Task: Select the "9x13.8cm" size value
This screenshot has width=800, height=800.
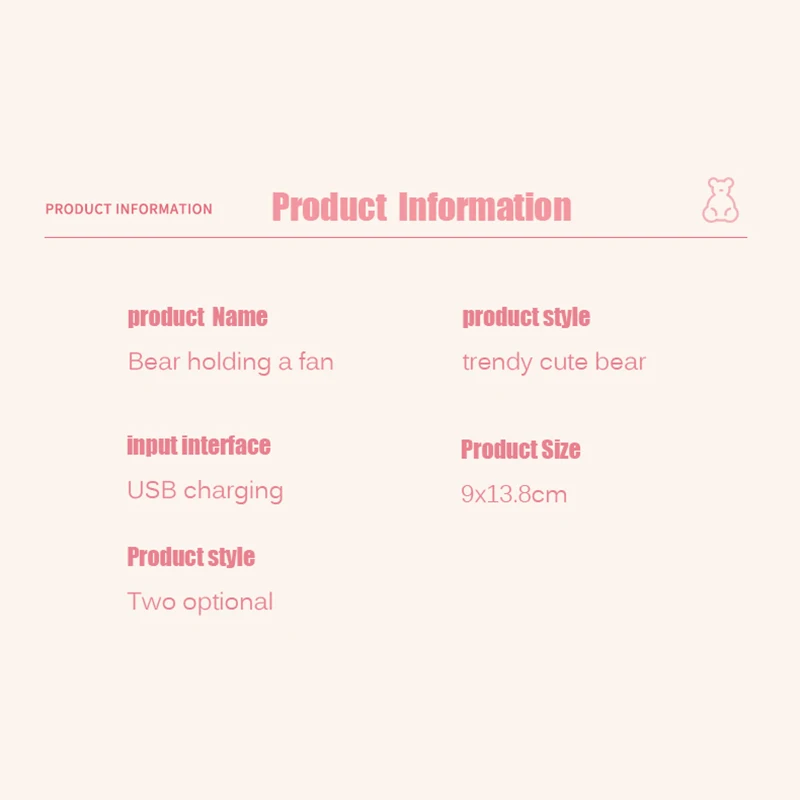Action: tap(514, 494)
